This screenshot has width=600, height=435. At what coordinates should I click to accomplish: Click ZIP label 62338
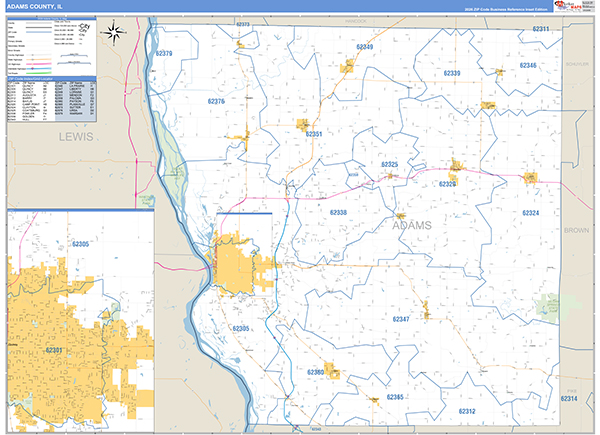(338, 212)
